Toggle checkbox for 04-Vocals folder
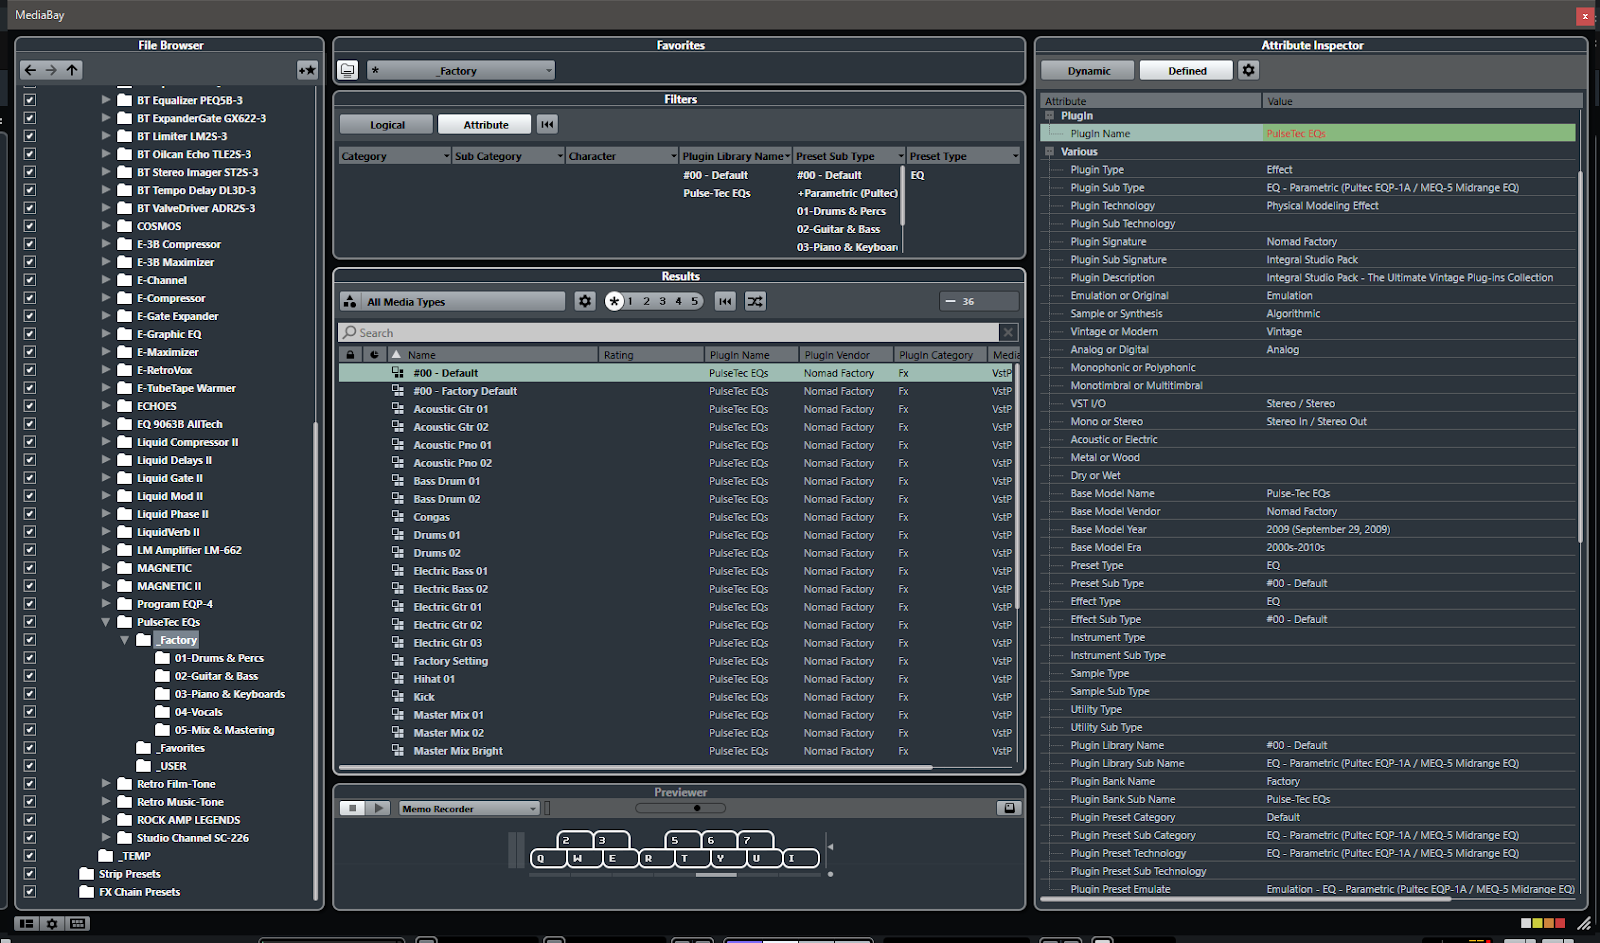The height and width of the screenshot is (943, 1600). click(x=30, y=712)
